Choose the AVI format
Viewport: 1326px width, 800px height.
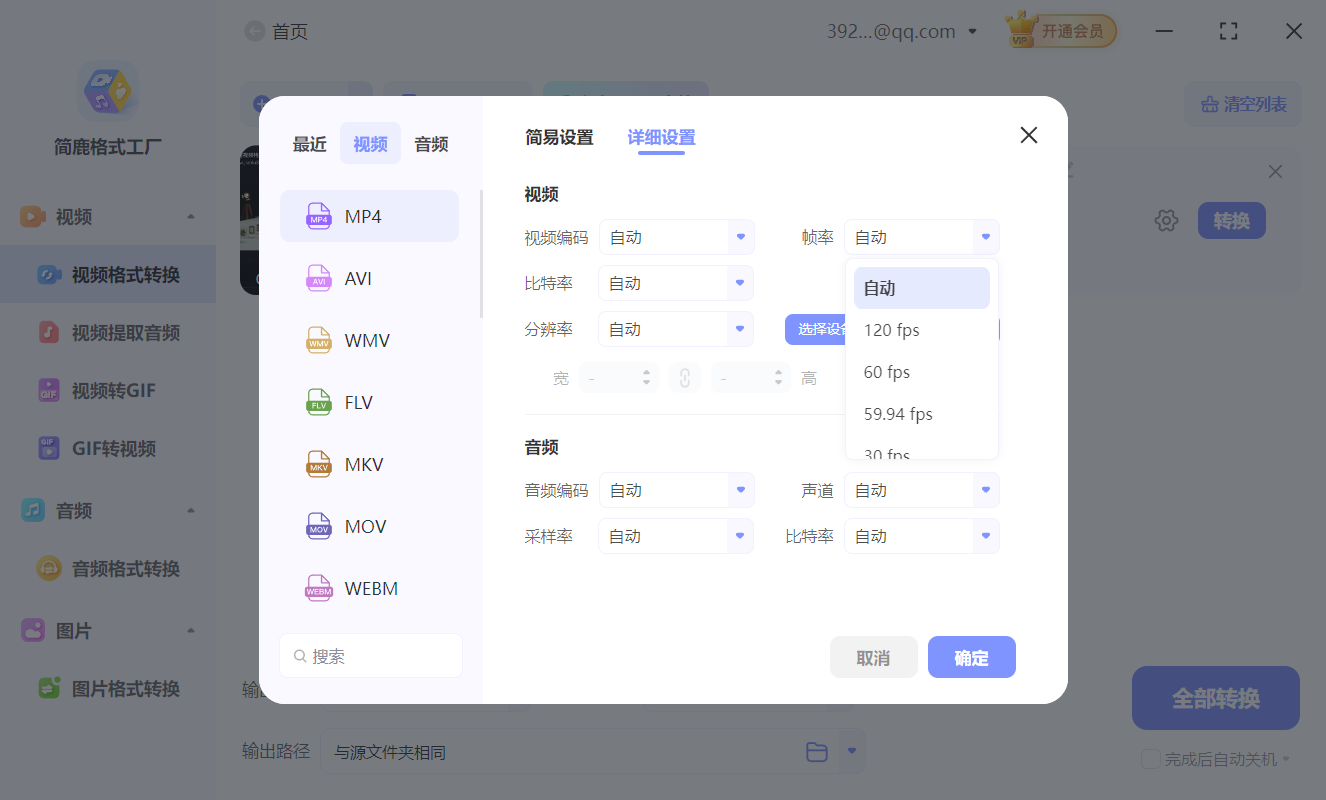[369, 278]
